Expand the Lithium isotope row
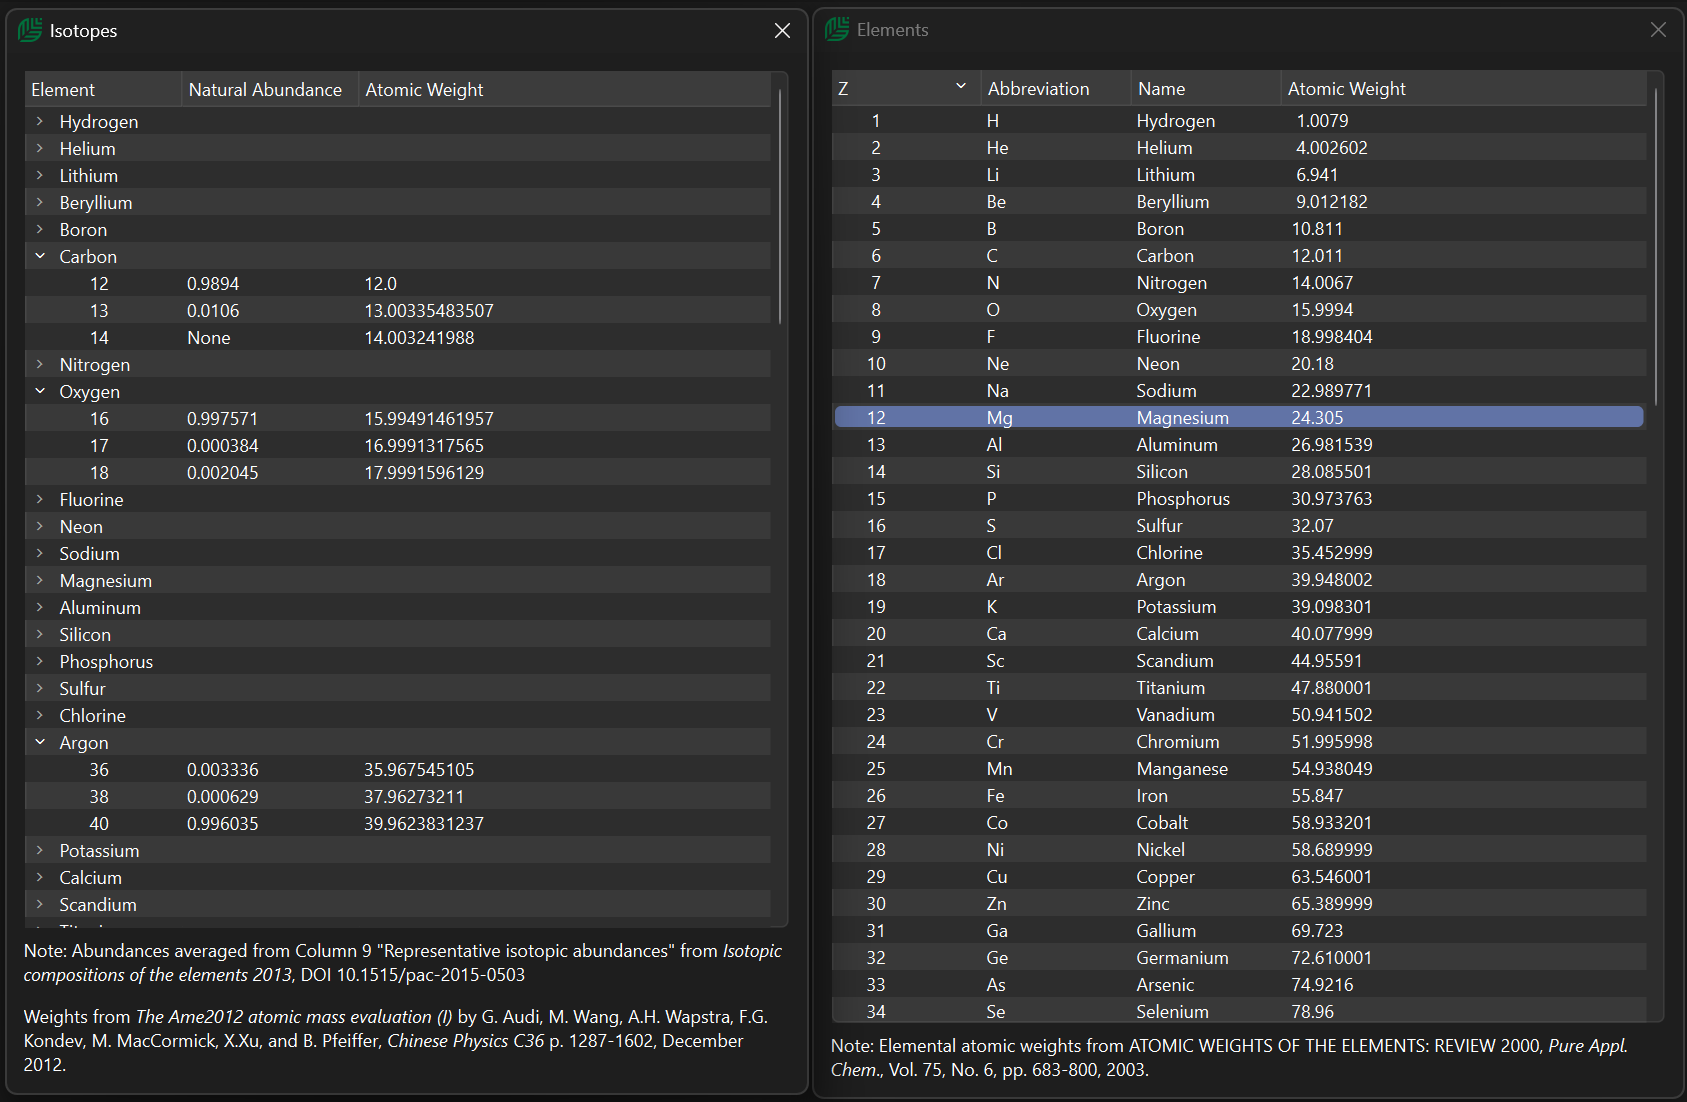The width and height of the screenshot is (1687, 1102). (40, 175)
